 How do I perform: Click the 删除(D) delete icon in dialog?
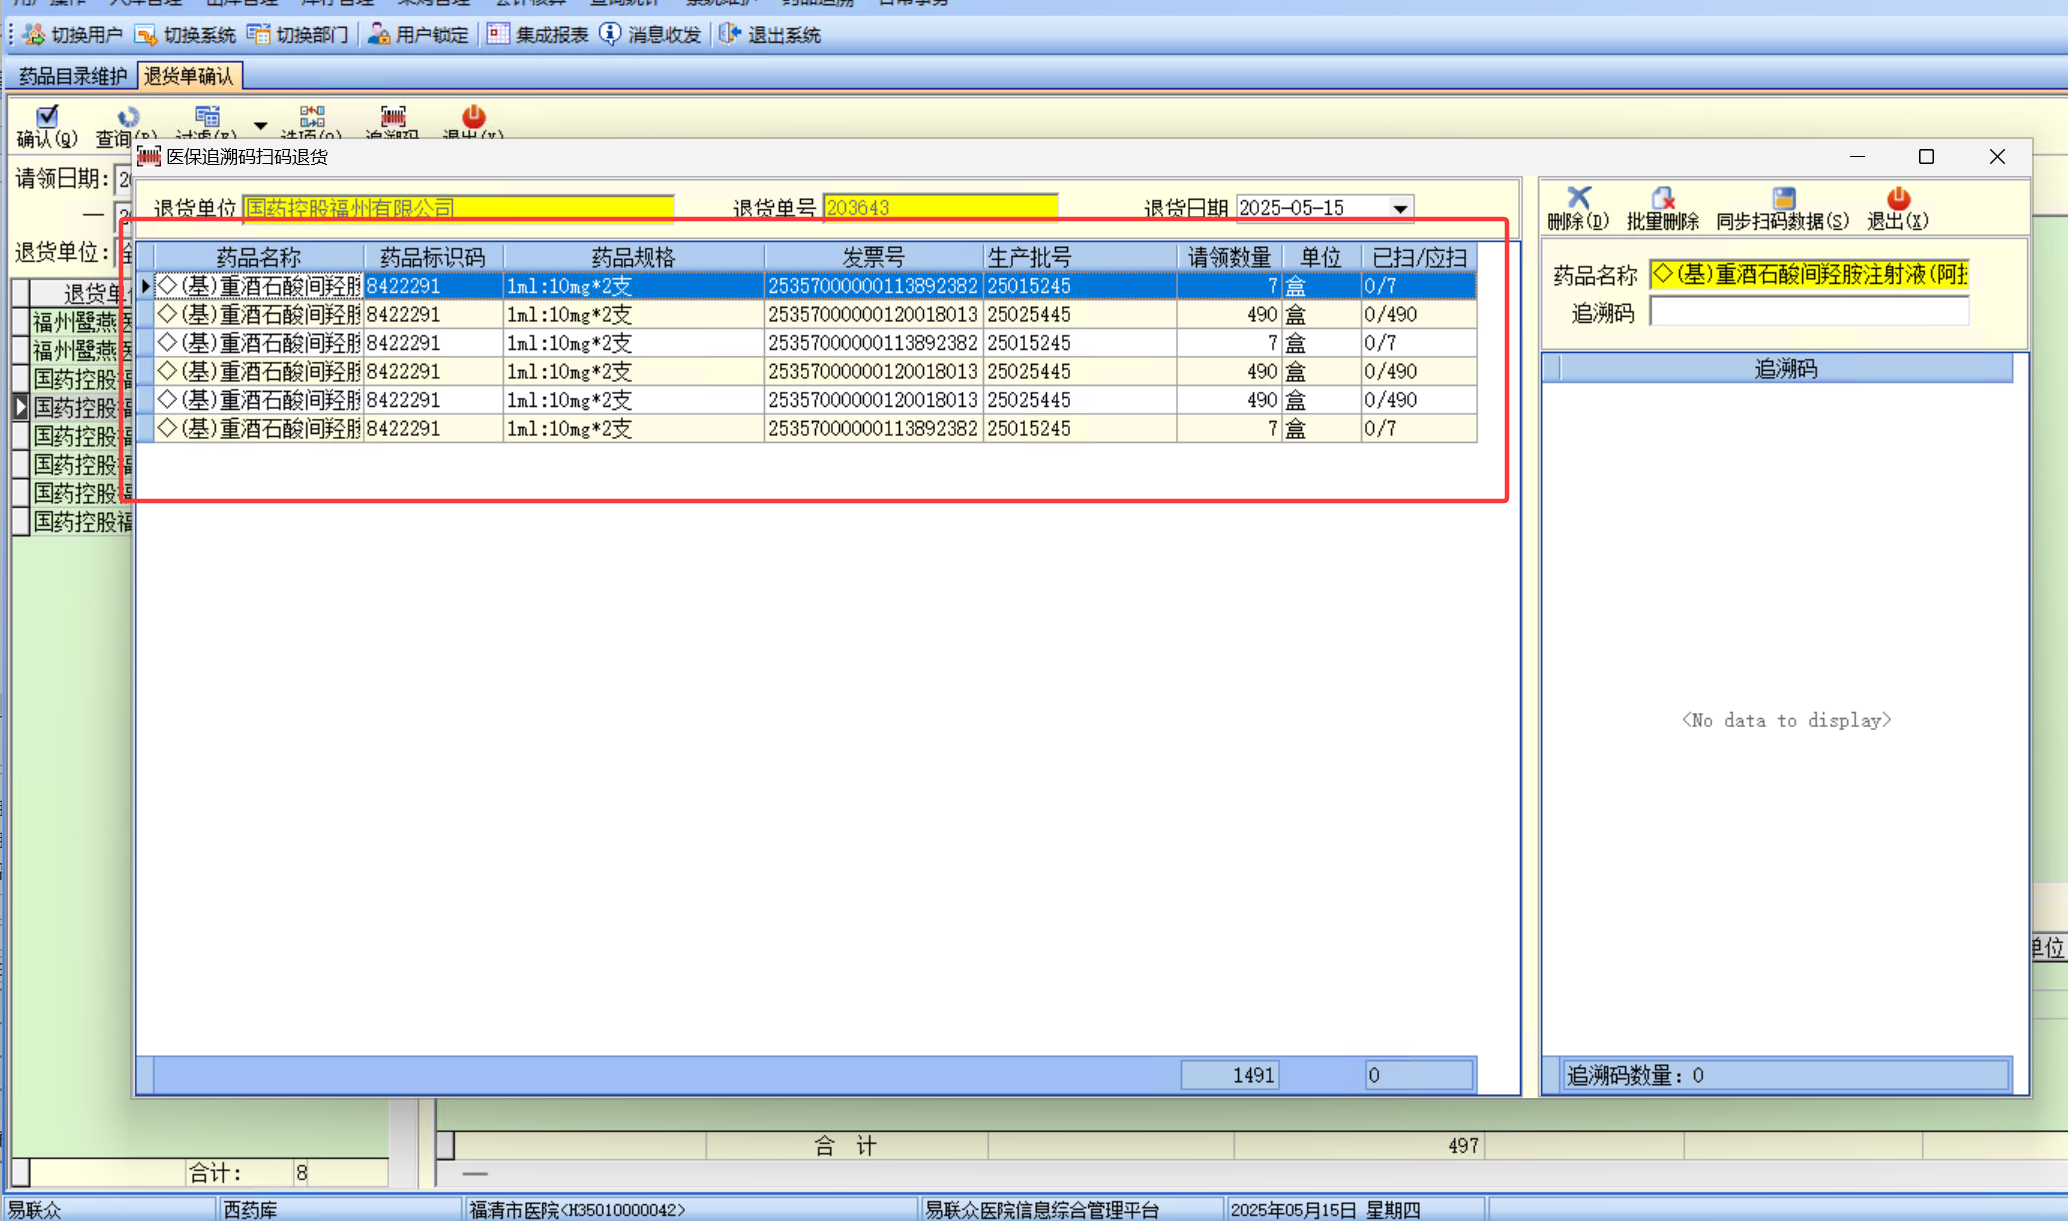point(1578,198)
